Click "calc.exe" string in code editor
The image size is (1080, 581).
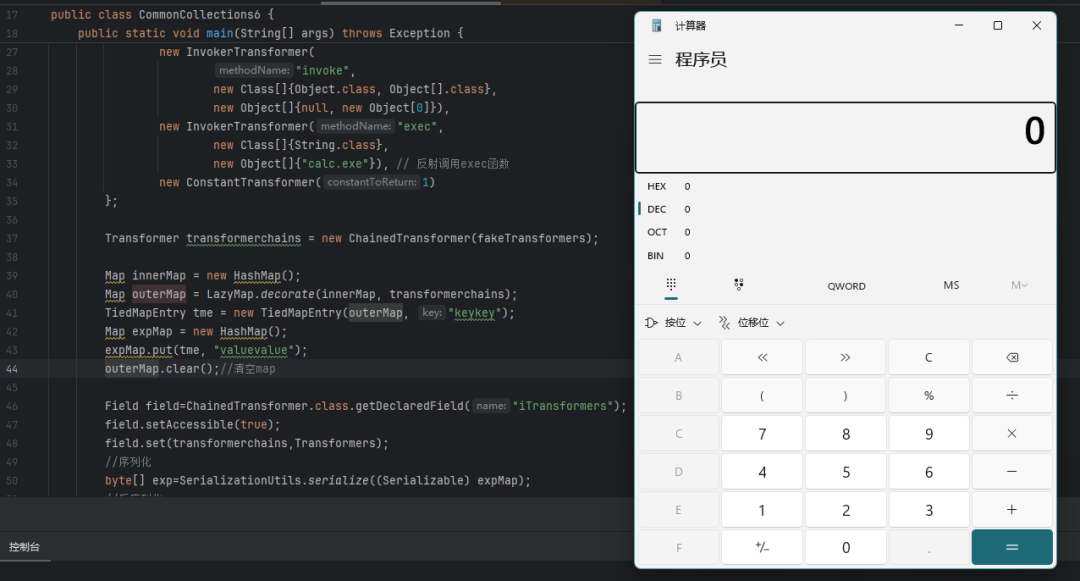click(338, 164)
